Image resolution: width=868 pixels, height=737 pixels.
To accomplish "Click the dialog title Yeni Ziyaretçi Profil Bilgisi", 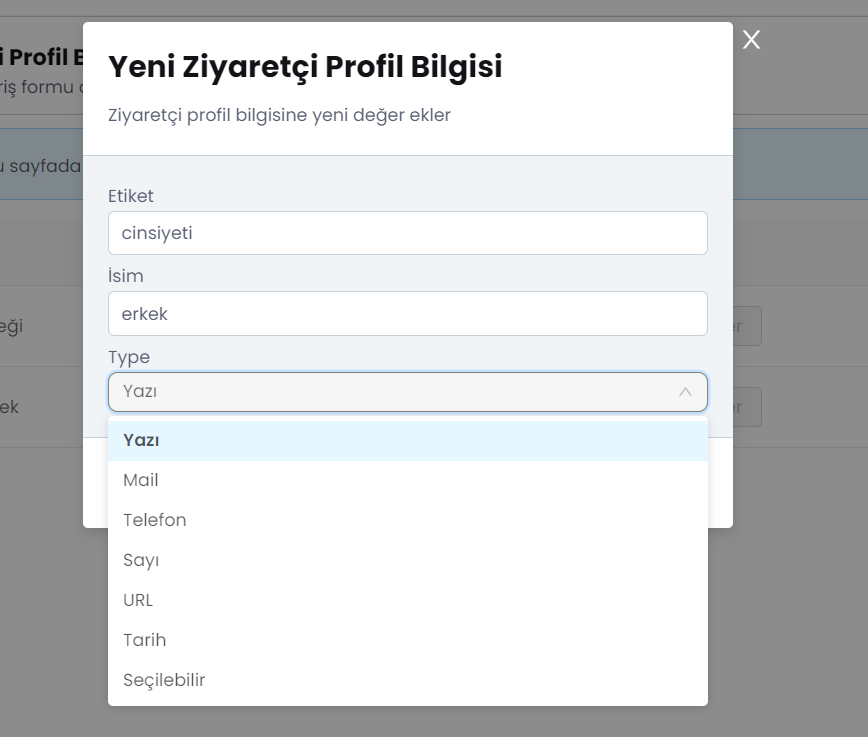I will (305, 67).
